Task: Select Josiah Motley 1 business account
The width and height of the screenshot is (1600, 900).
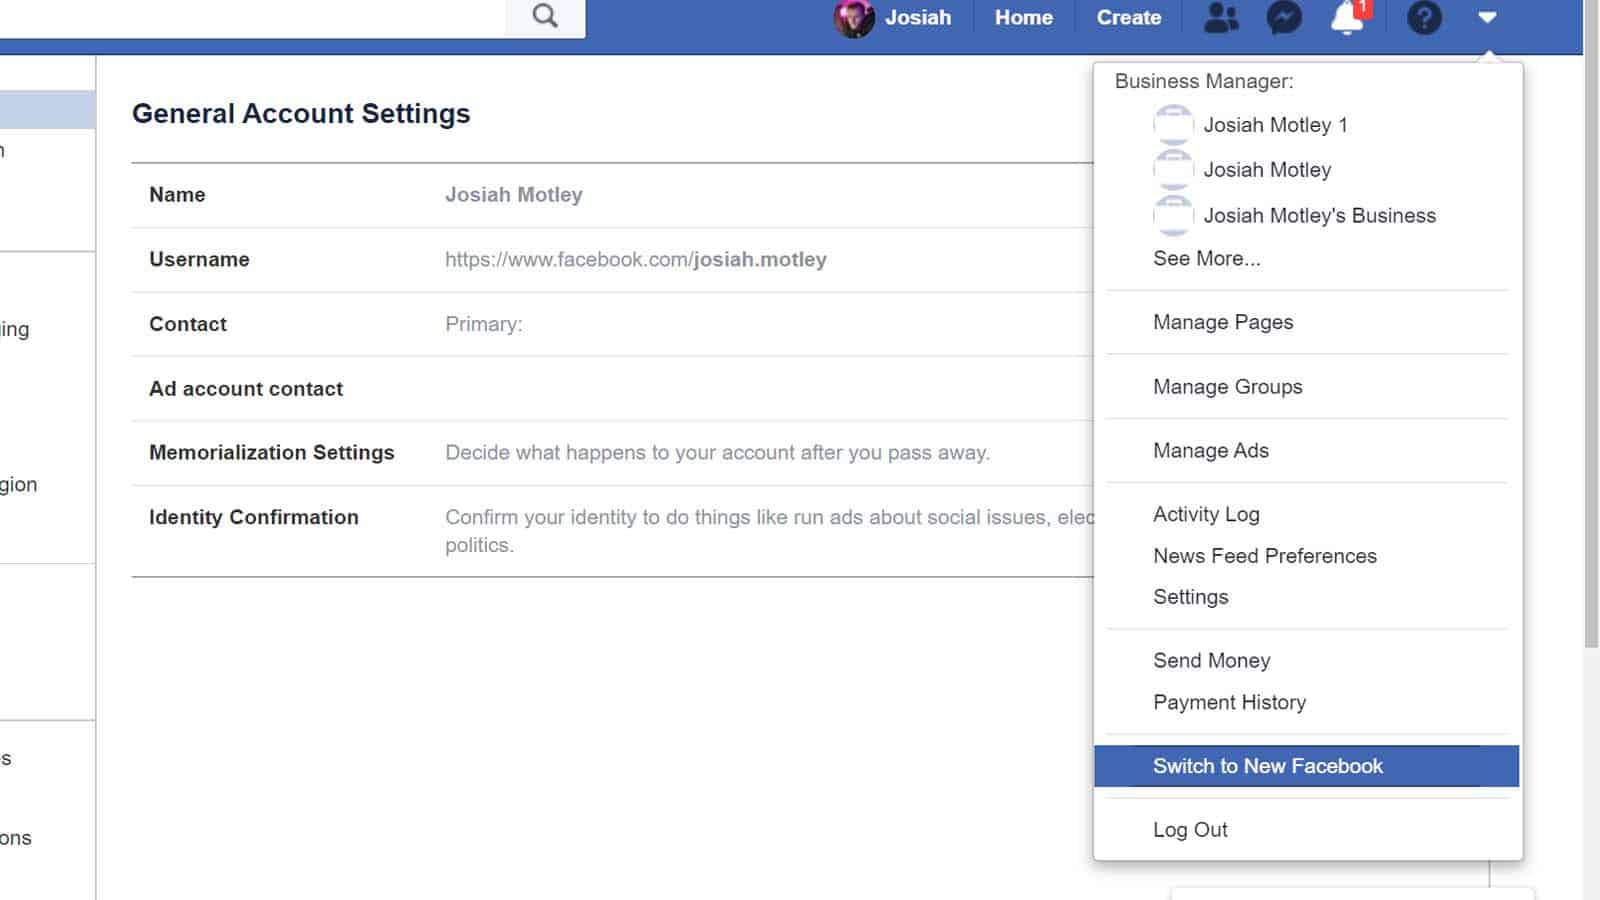Action: tap(1275, 125)
